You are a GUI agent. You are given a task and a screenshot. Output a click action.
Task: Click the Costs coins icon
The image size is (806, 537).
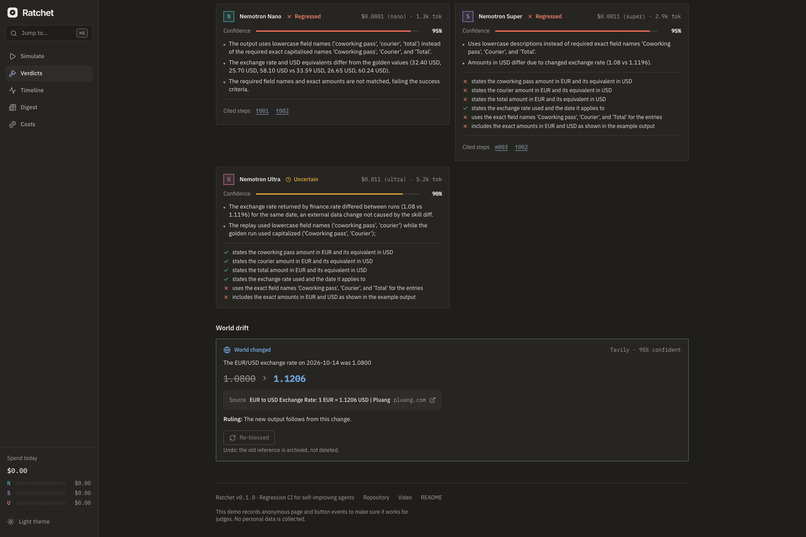tap(12, 124)
